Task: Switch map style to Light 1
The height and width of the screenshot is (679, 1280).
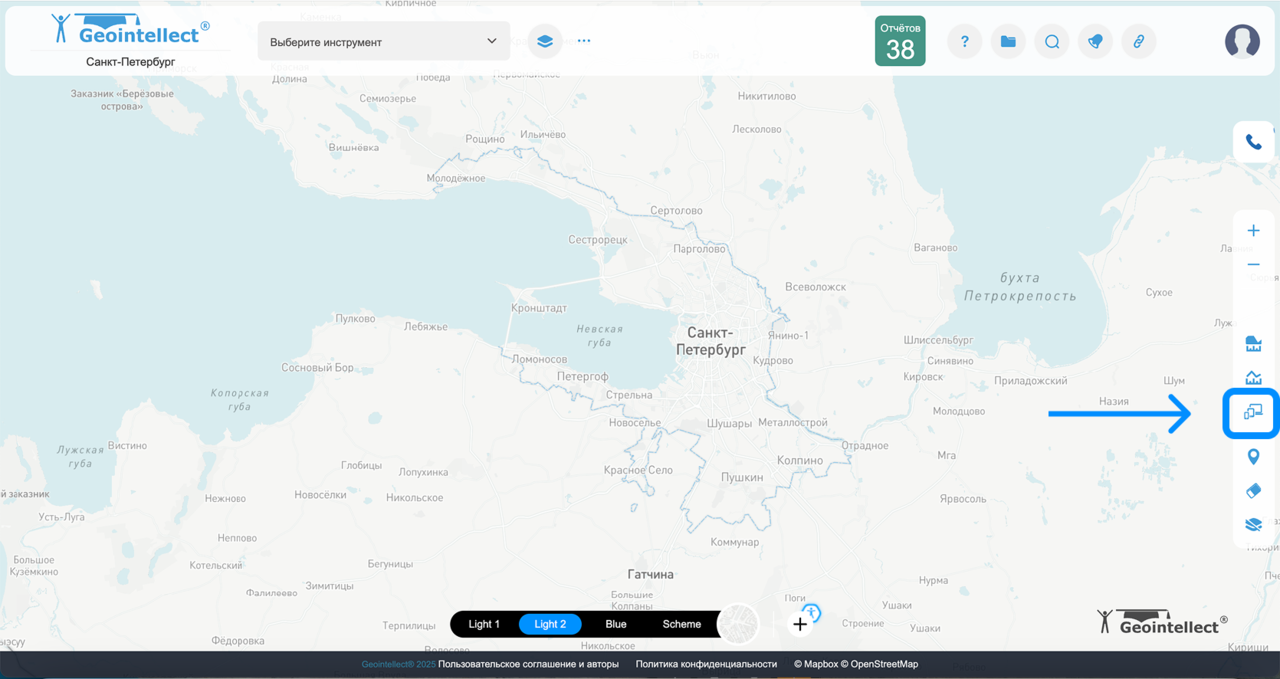Action: (484, 624)
